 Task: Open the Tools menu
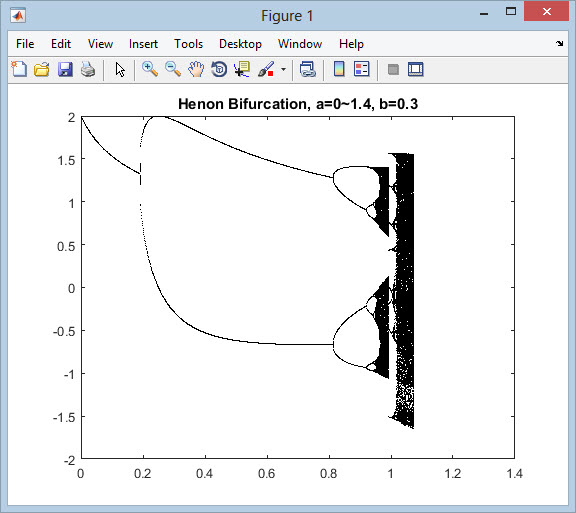pos(188,44)
